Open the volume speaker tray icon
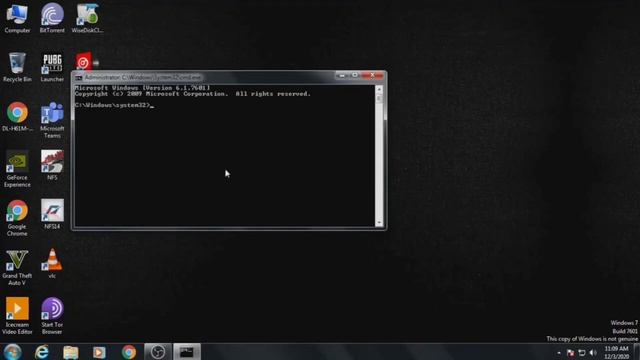This screenshot has width=640, height=360. point(593,353)
